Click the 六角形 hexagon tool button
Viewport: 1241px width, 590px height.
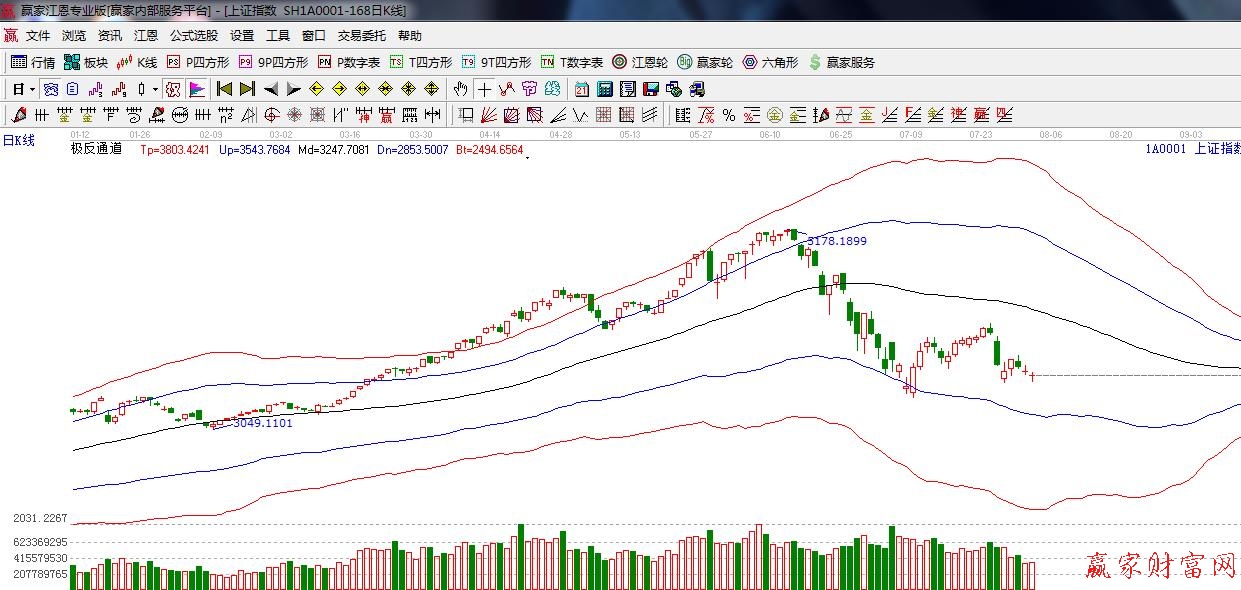(x=770, y=62)
